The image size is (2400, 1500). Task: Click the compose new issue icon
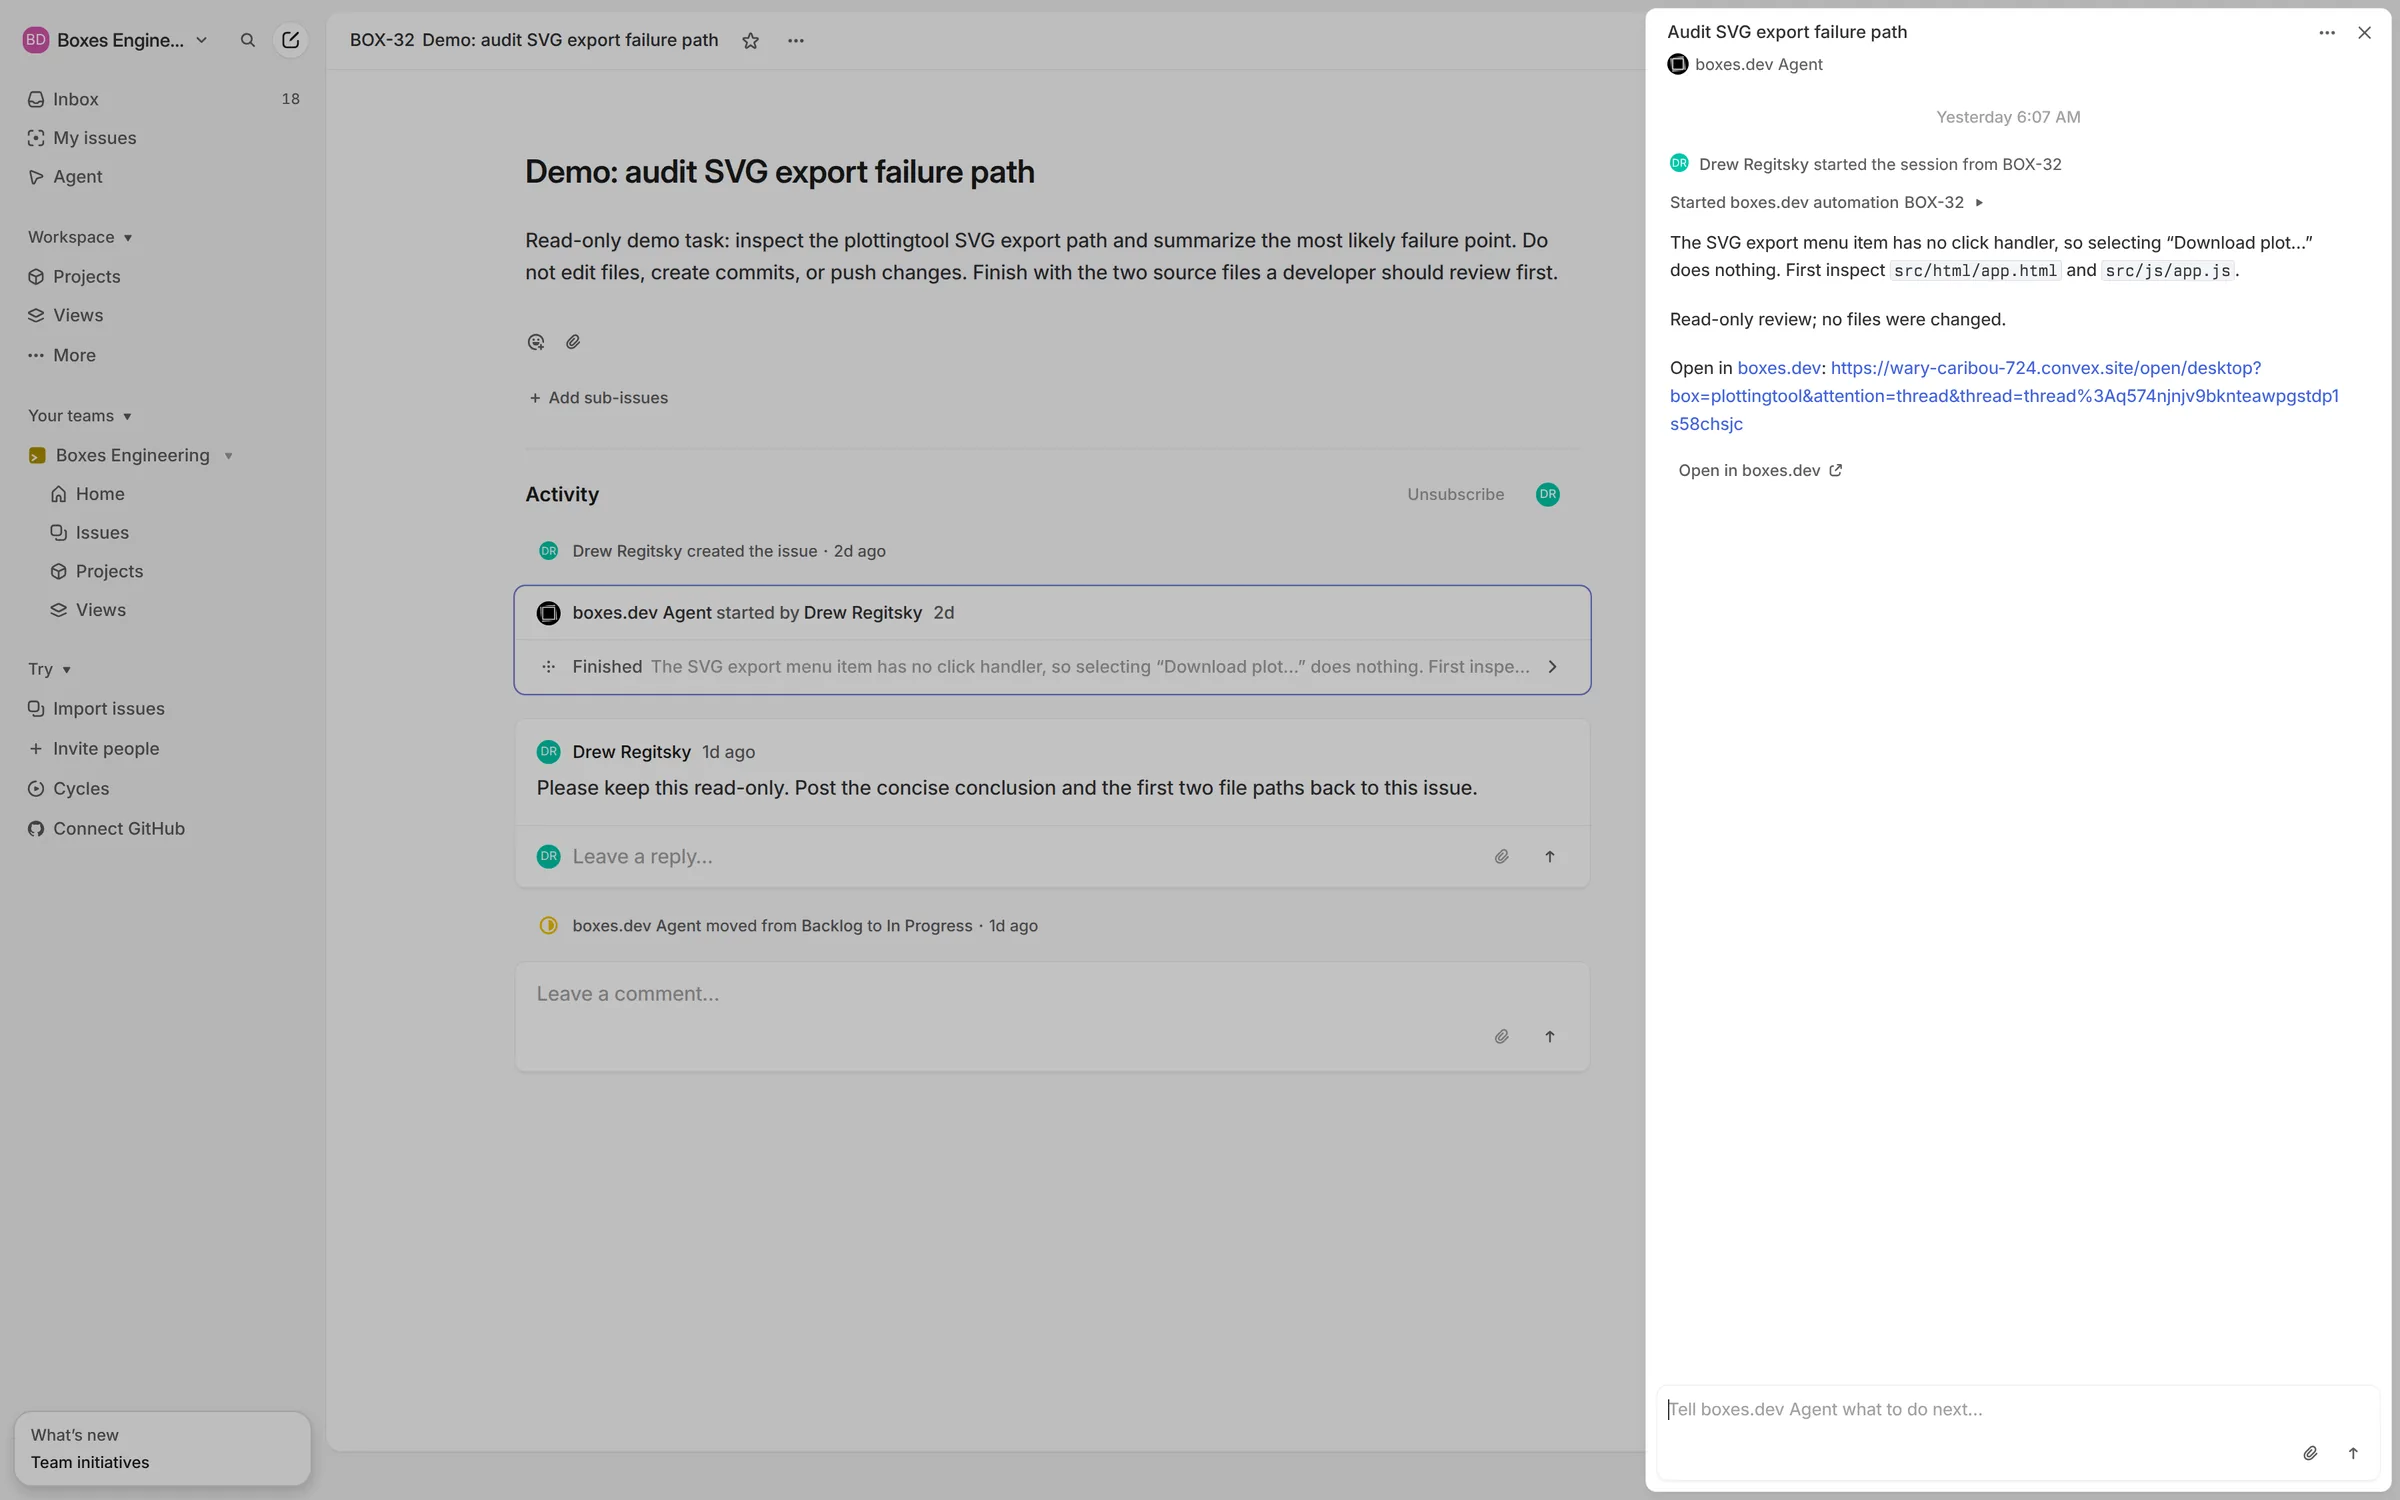point(290,40)
